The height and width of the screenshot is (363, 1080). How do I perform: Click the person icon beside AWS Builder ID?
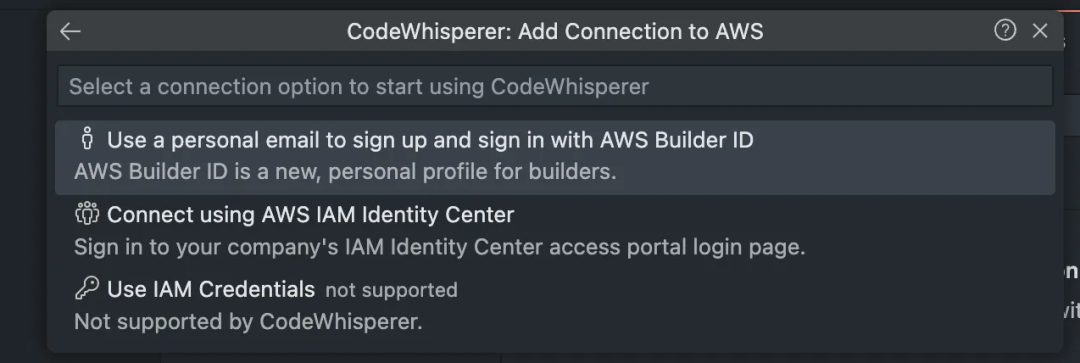87,138
